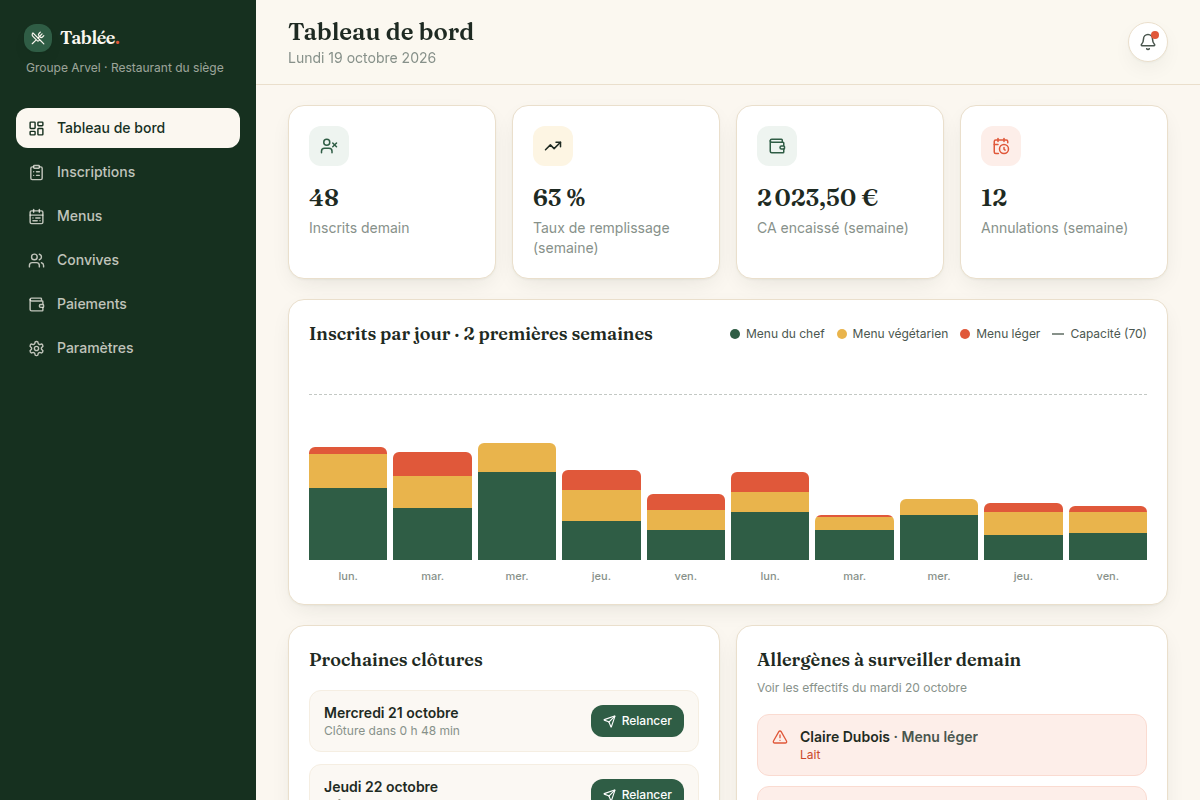The height and width of the screenshot is (800, 1200).
Task: Click the warning icon beside Claire Dubois
Action: 780,737
